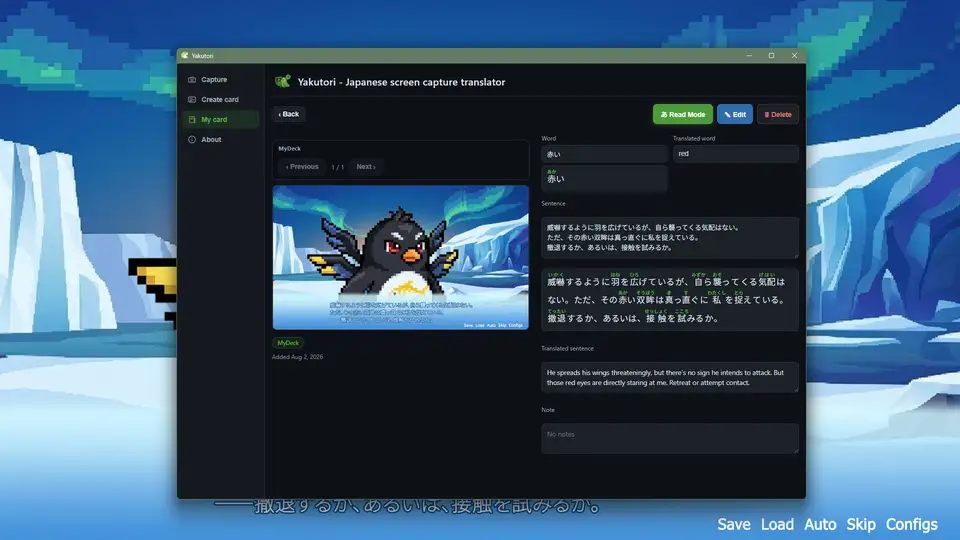This screenshot has height=540, width=960.
Task: Click the Added Aug 2, 2026 date text
Action: pos(298,357)
